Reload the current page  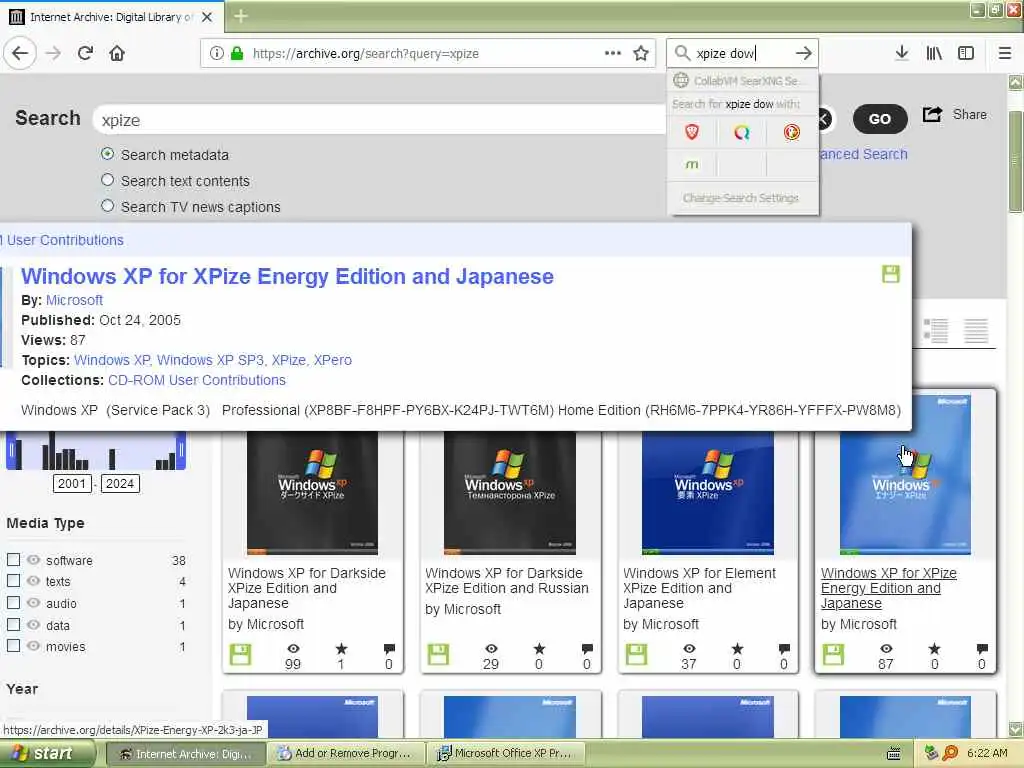pos(86,54)
